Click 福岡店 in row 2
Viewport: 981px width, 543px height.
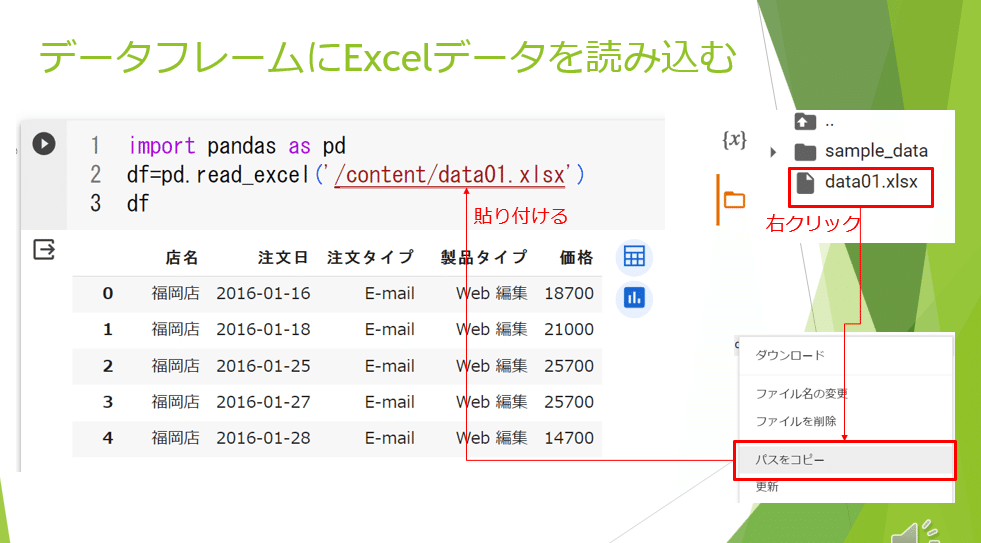coord(175,365)
